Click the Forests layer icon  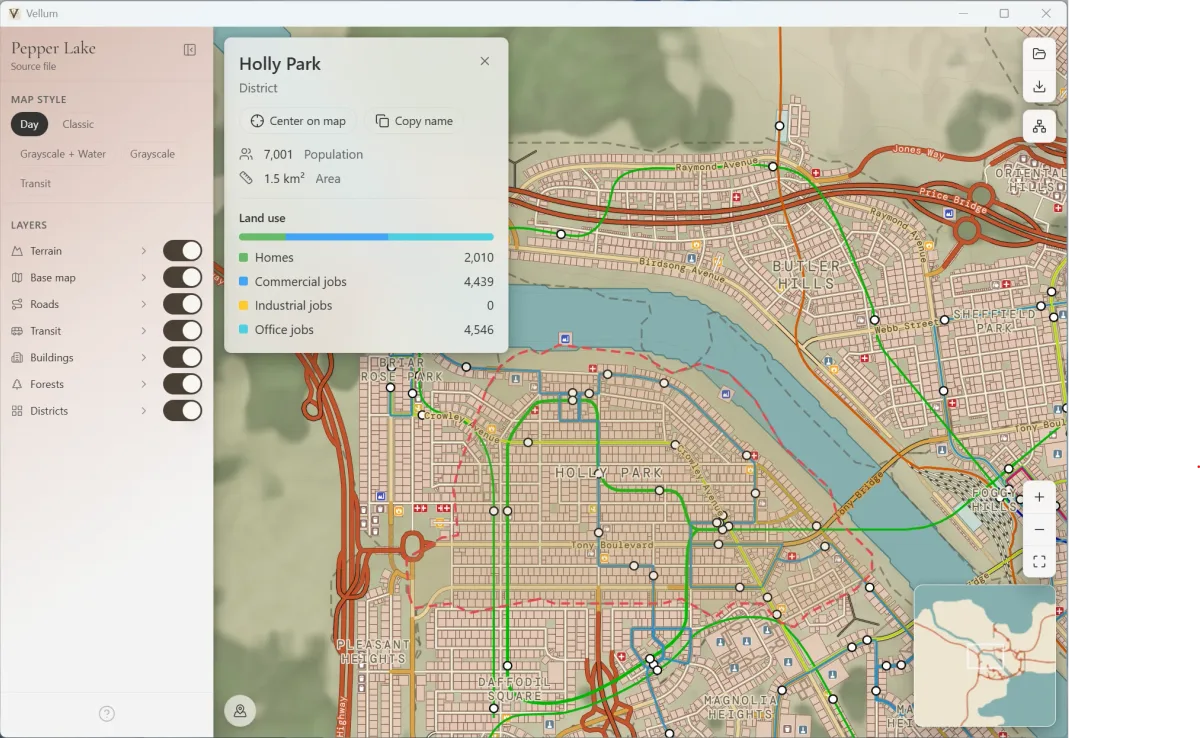coord(17,384)
